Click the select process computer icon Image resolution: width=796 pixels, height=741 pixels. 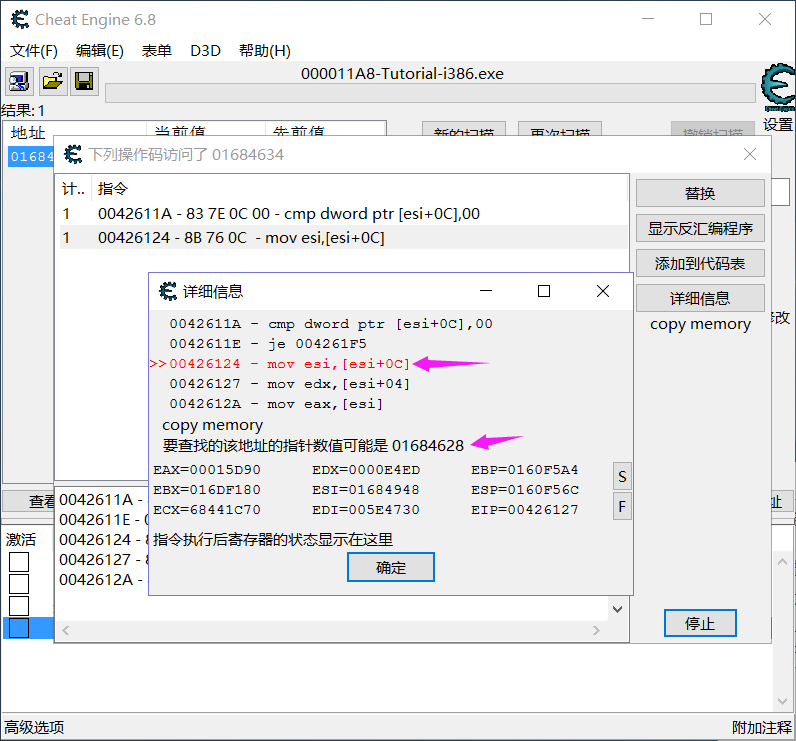coord(19,81)
